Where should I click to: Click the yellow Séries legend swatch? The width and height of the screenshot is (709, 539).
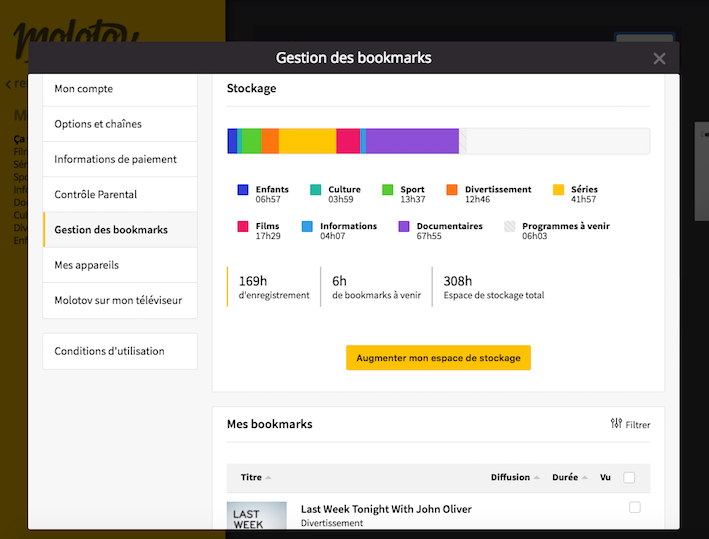click(x=558, y=189)
